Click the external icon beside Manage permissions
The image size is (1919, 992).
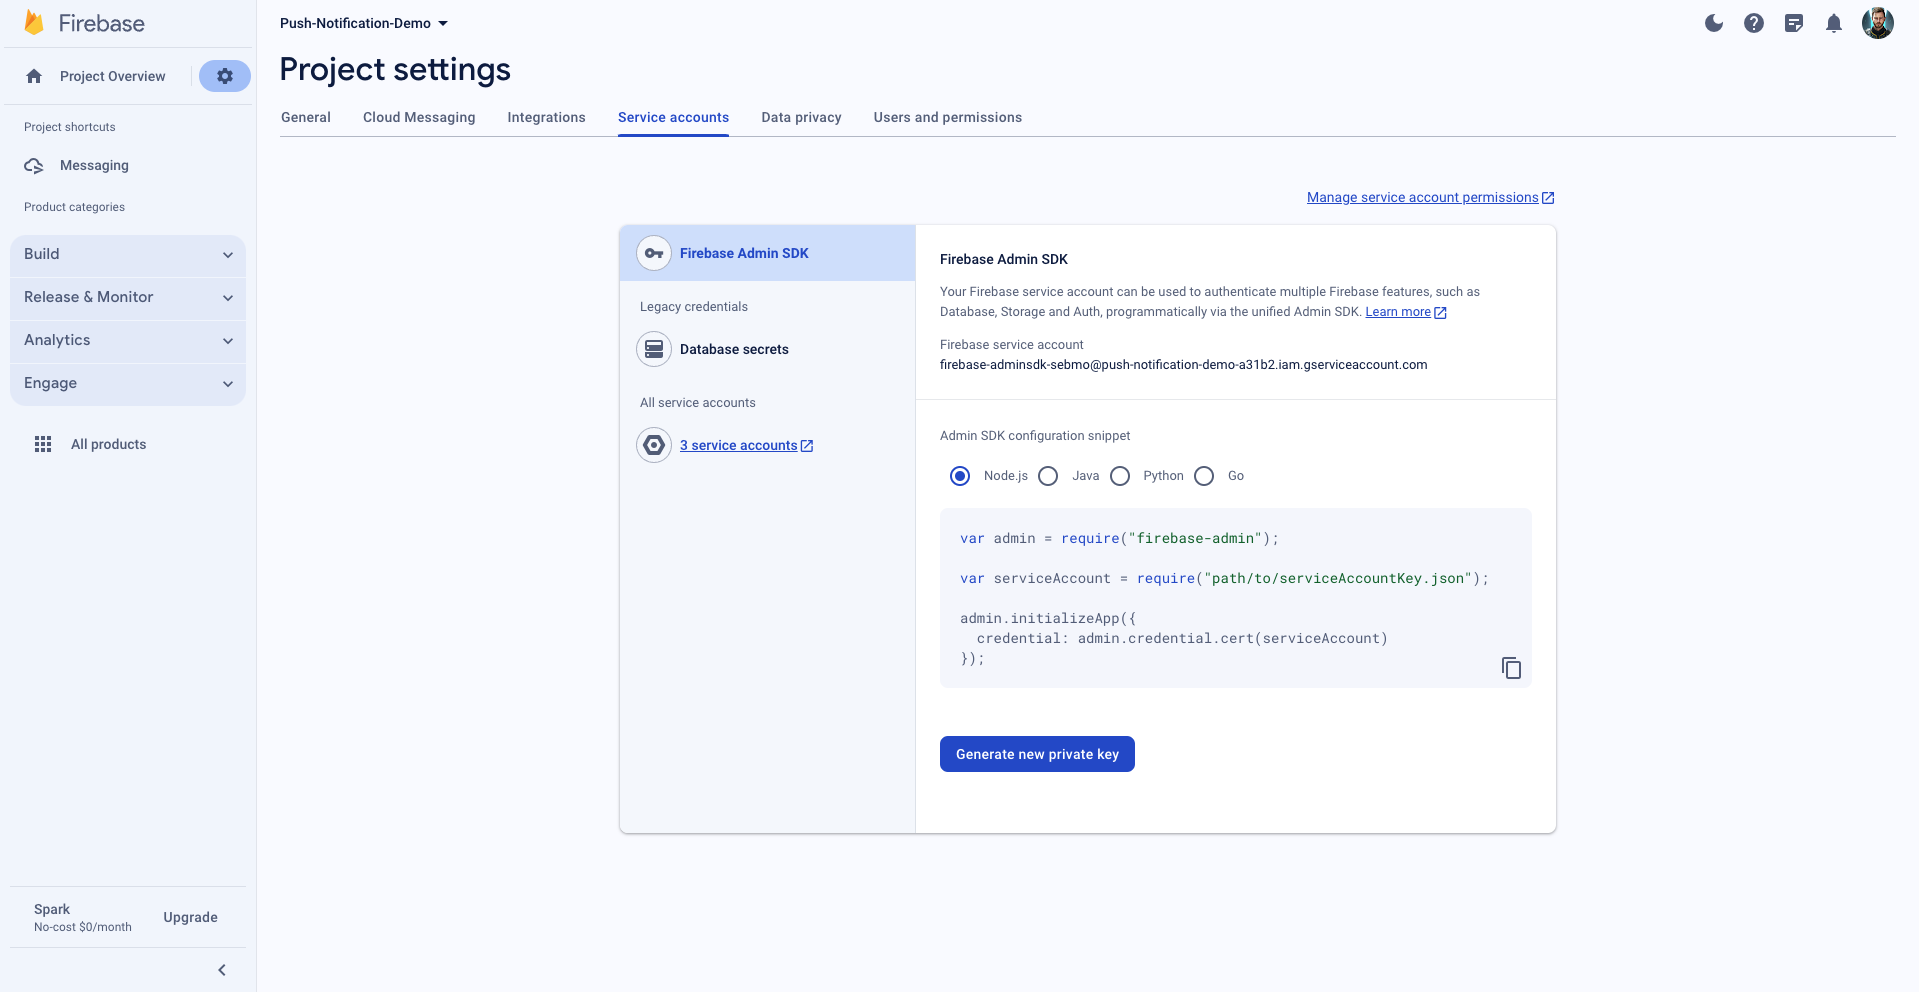pyautogui.click(x=1548, y=198)
